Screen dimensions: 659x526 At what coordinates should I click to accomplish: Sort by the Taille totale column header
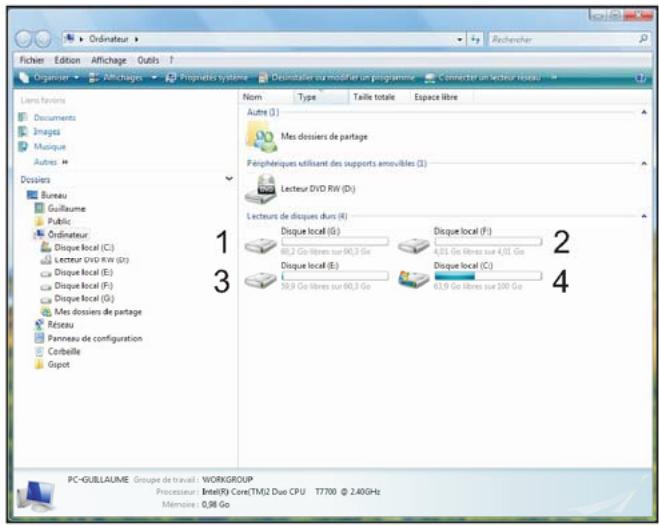[x=379, y=97]
